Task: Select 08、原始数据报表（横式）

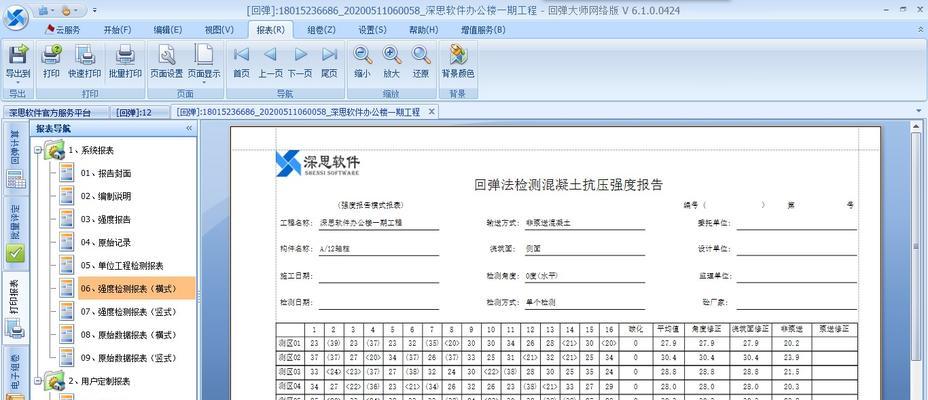Action: (128, 335)
